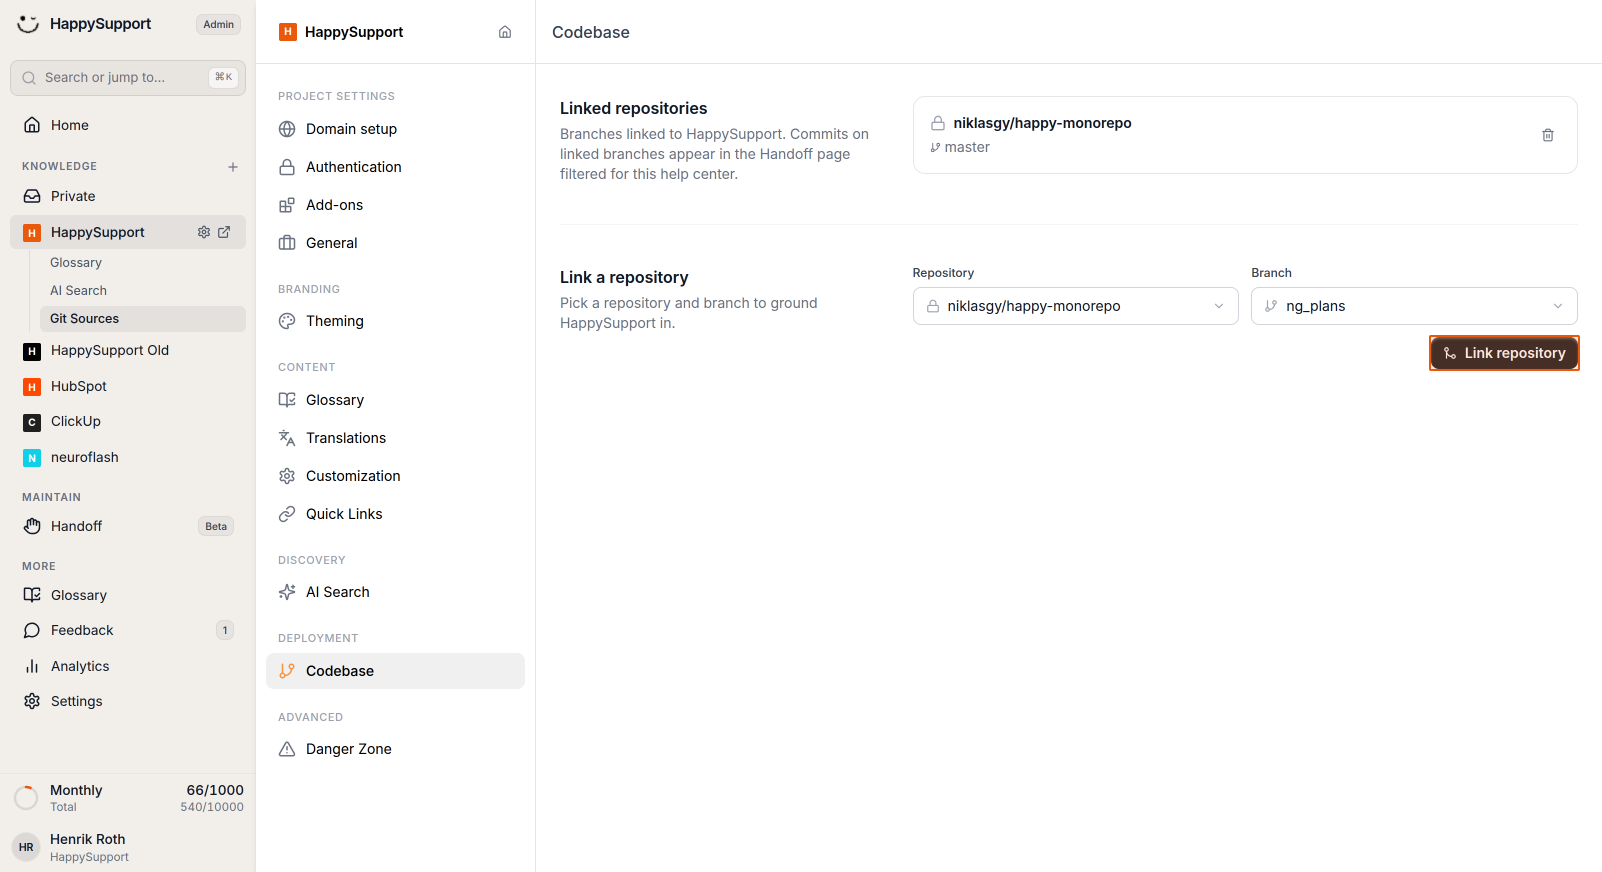Click the neuroflash blue N icon
This screenshot has width=1602, height=872.
[x=32, y=458]
